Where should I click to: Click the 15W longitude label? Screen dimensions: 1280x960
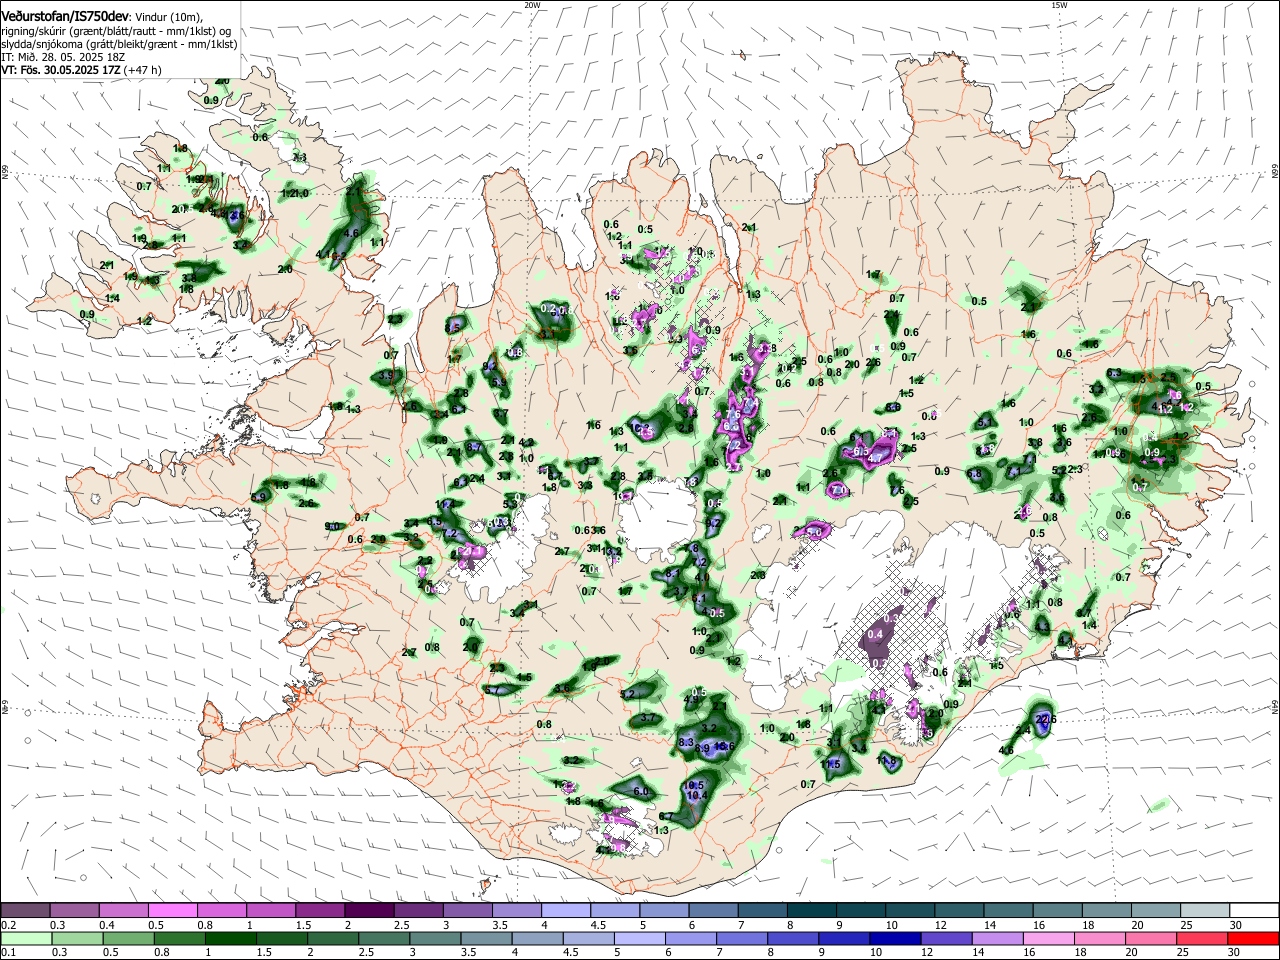(1059, 5)
